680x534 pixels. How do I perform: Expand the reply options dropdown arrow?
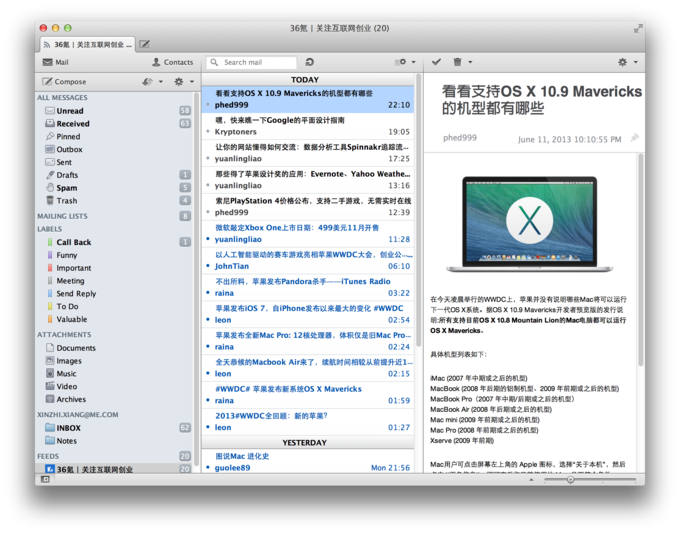pyautogui.click(x=160, y=82)
